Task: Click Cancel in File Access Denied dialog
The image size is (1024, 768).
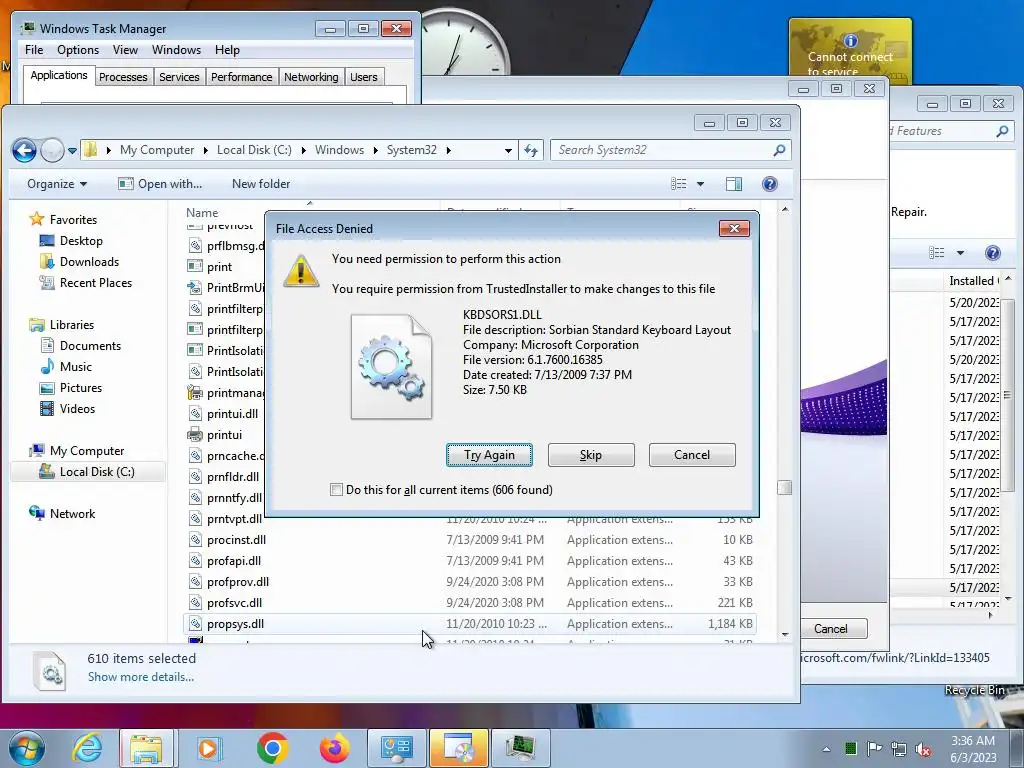Action: coord(692,455)
